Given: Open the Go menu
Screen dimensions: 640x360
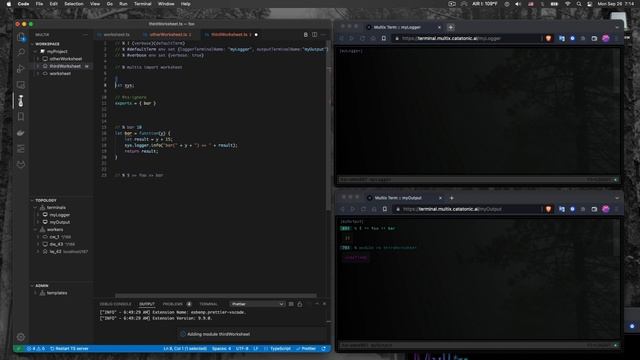Looking at the screenshot, I should click(x=109, y=4).
